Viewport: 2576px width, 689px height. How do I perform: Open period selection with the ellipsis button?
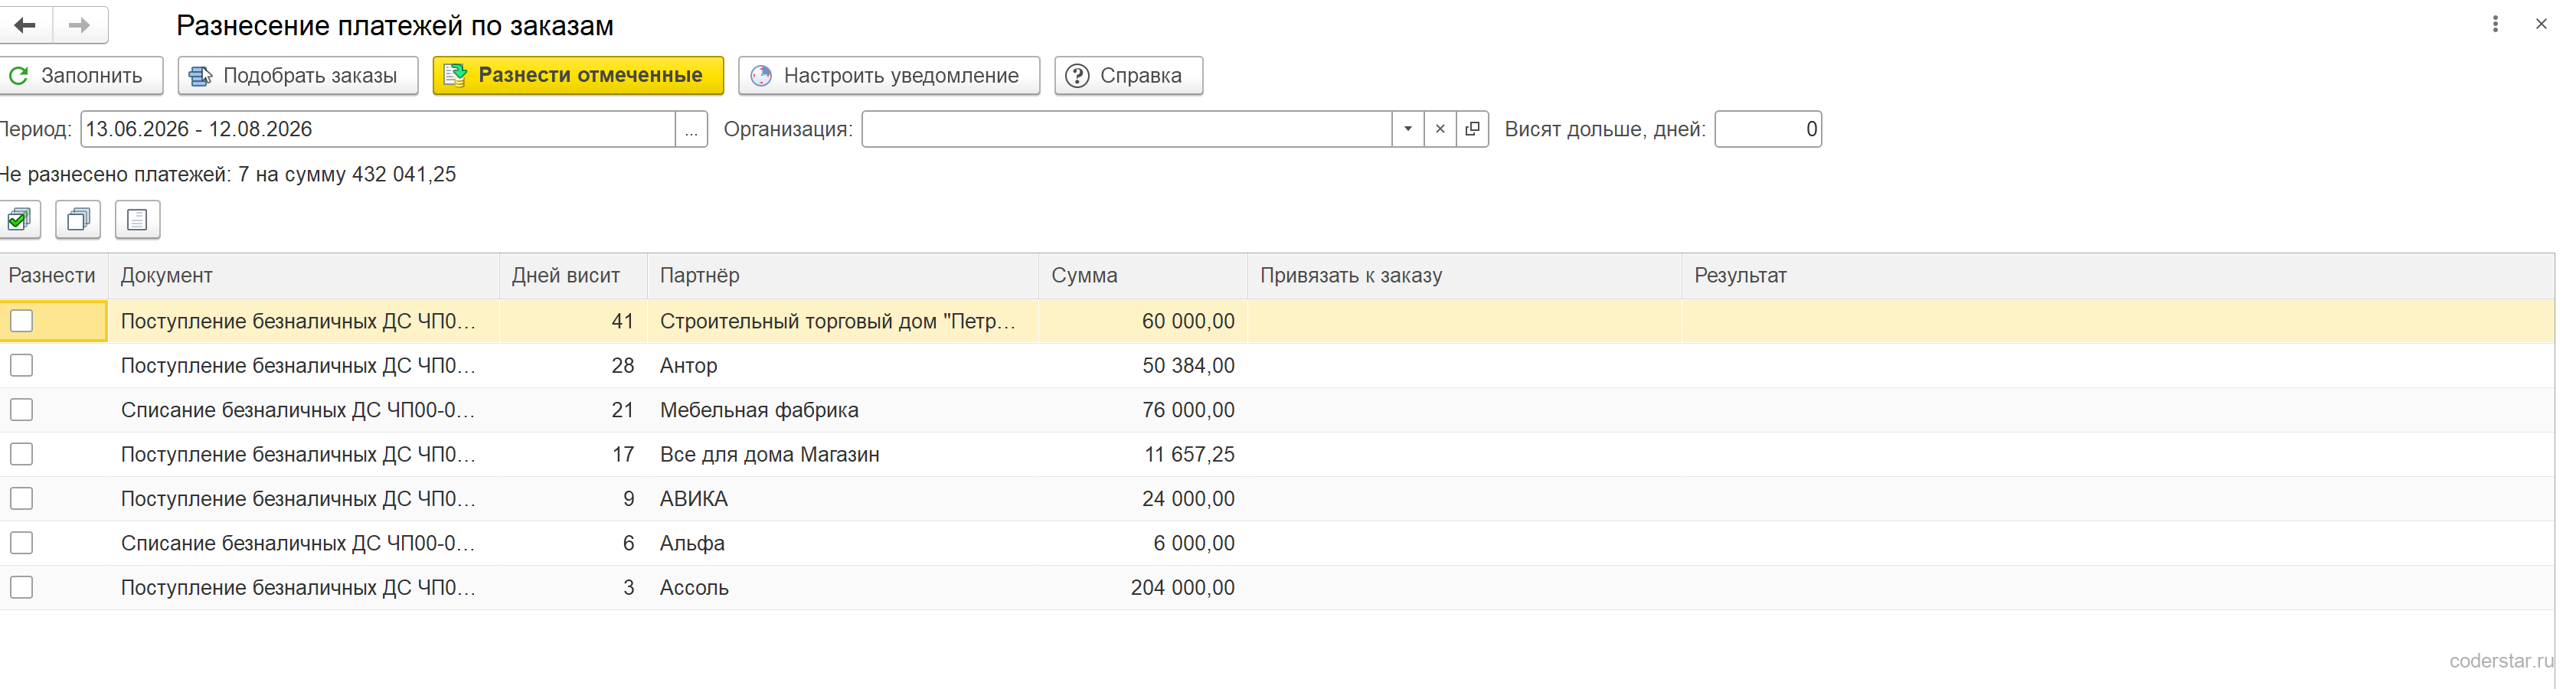(x=691, y=129)
